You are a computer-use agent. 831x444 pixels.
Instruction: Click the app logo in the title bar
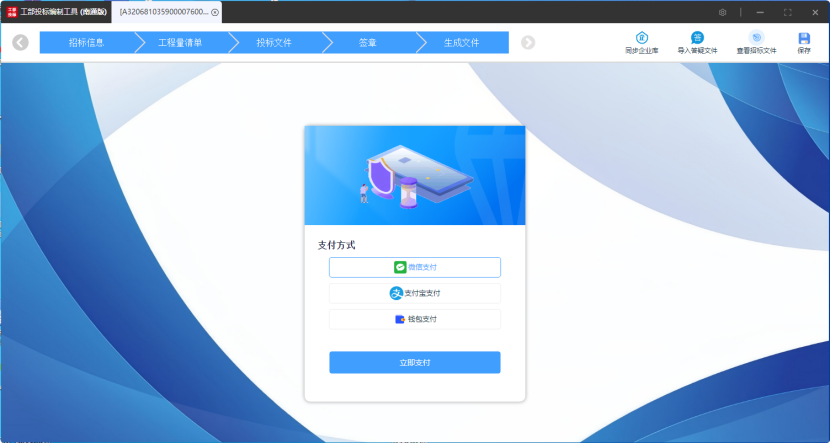click(11, 12)
